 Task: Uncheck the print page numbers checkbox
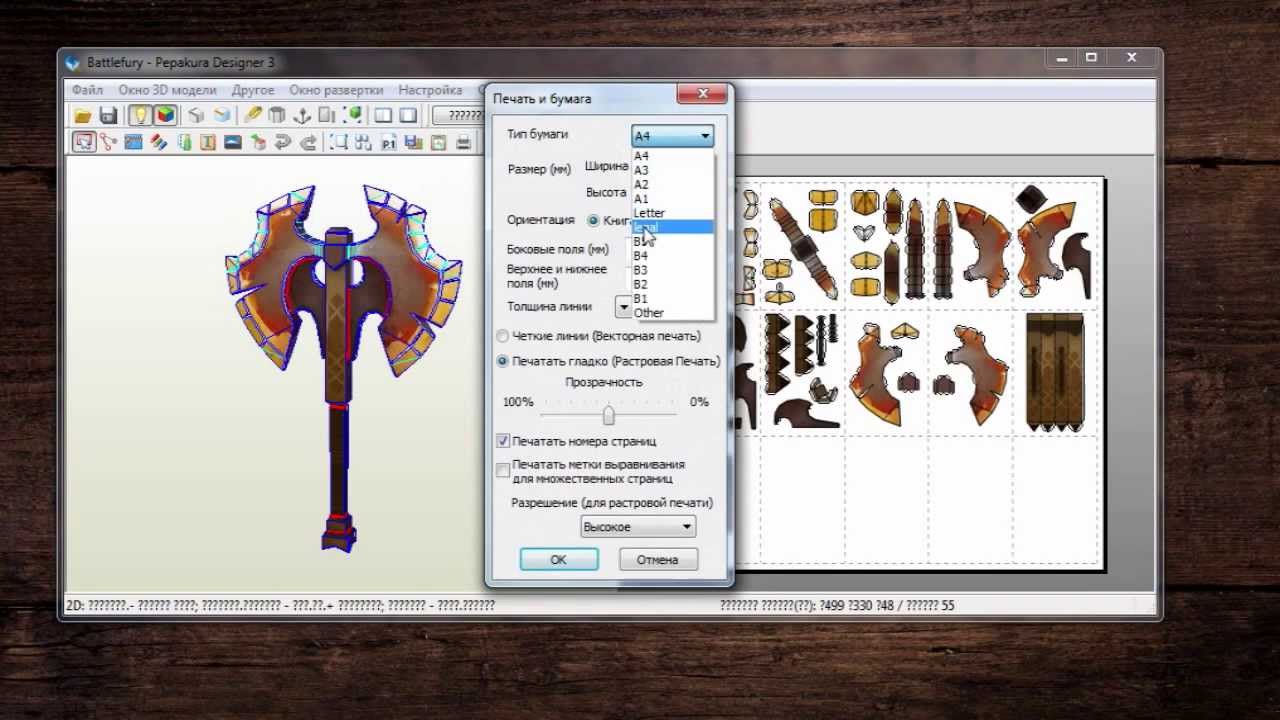coord(503,441)
